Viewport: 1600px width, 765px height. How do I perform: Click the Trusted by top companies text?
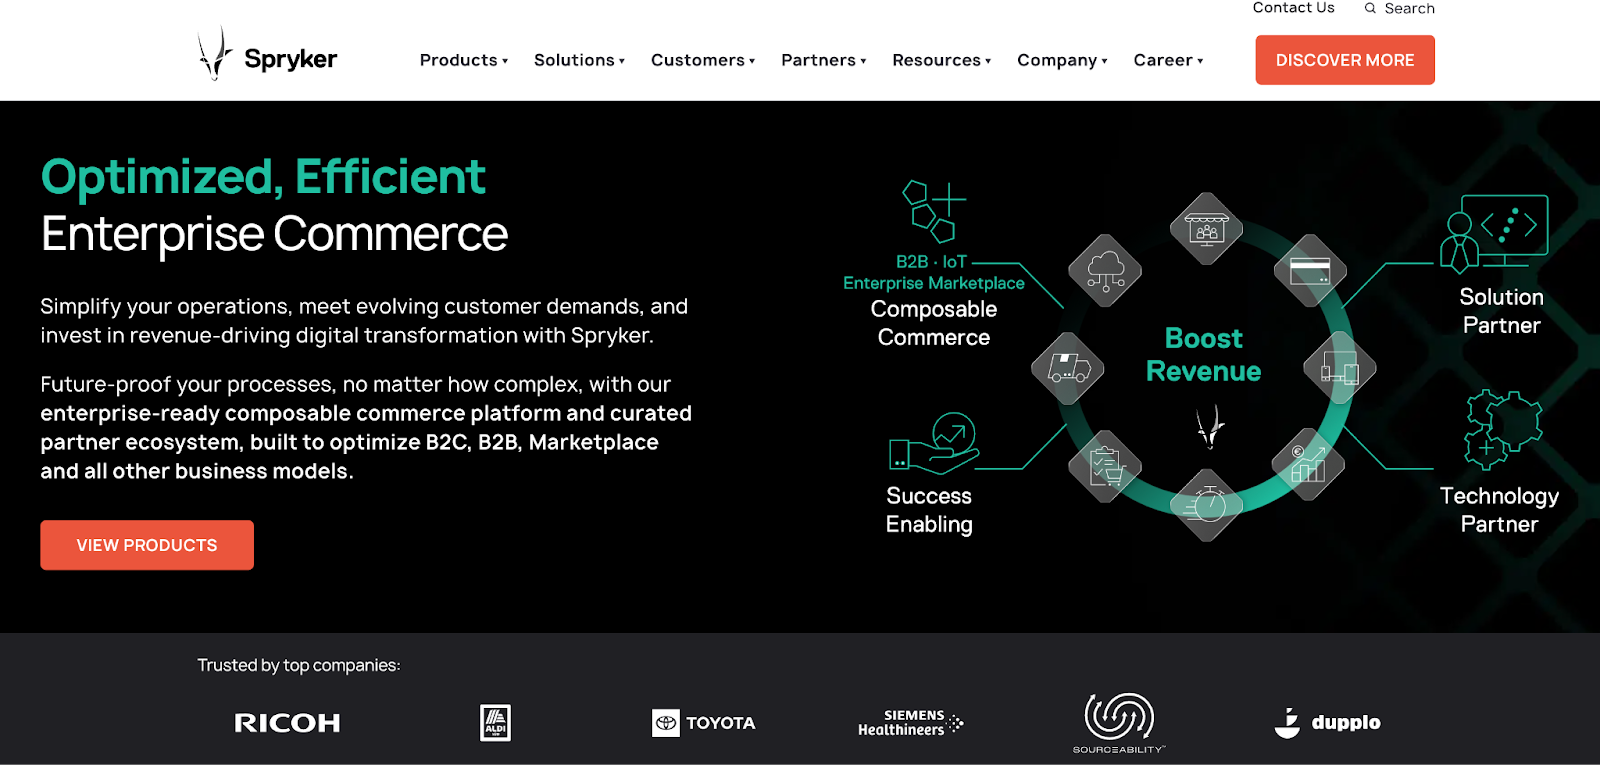pyautogui.click(x=298, y=666)
